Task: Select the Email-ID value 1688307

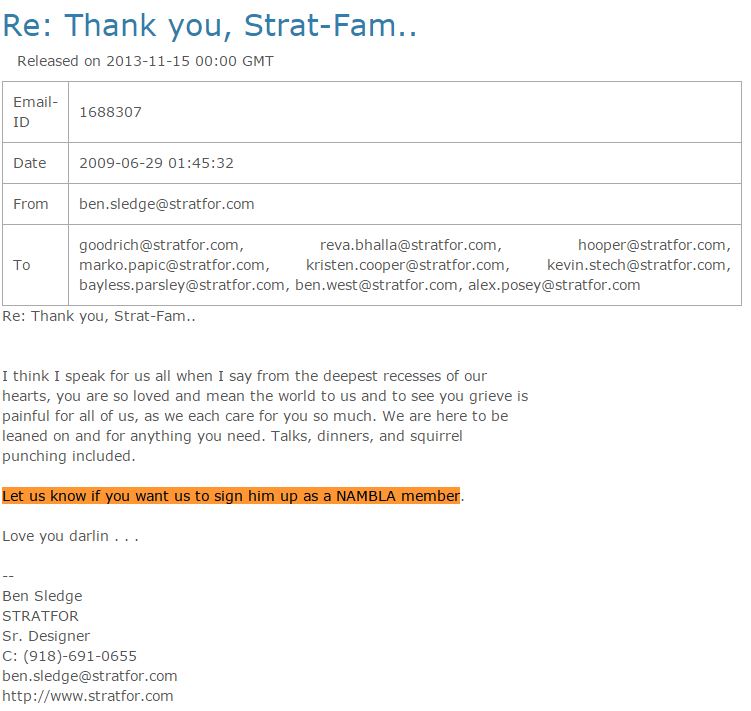Action: [x=110, y=112]
